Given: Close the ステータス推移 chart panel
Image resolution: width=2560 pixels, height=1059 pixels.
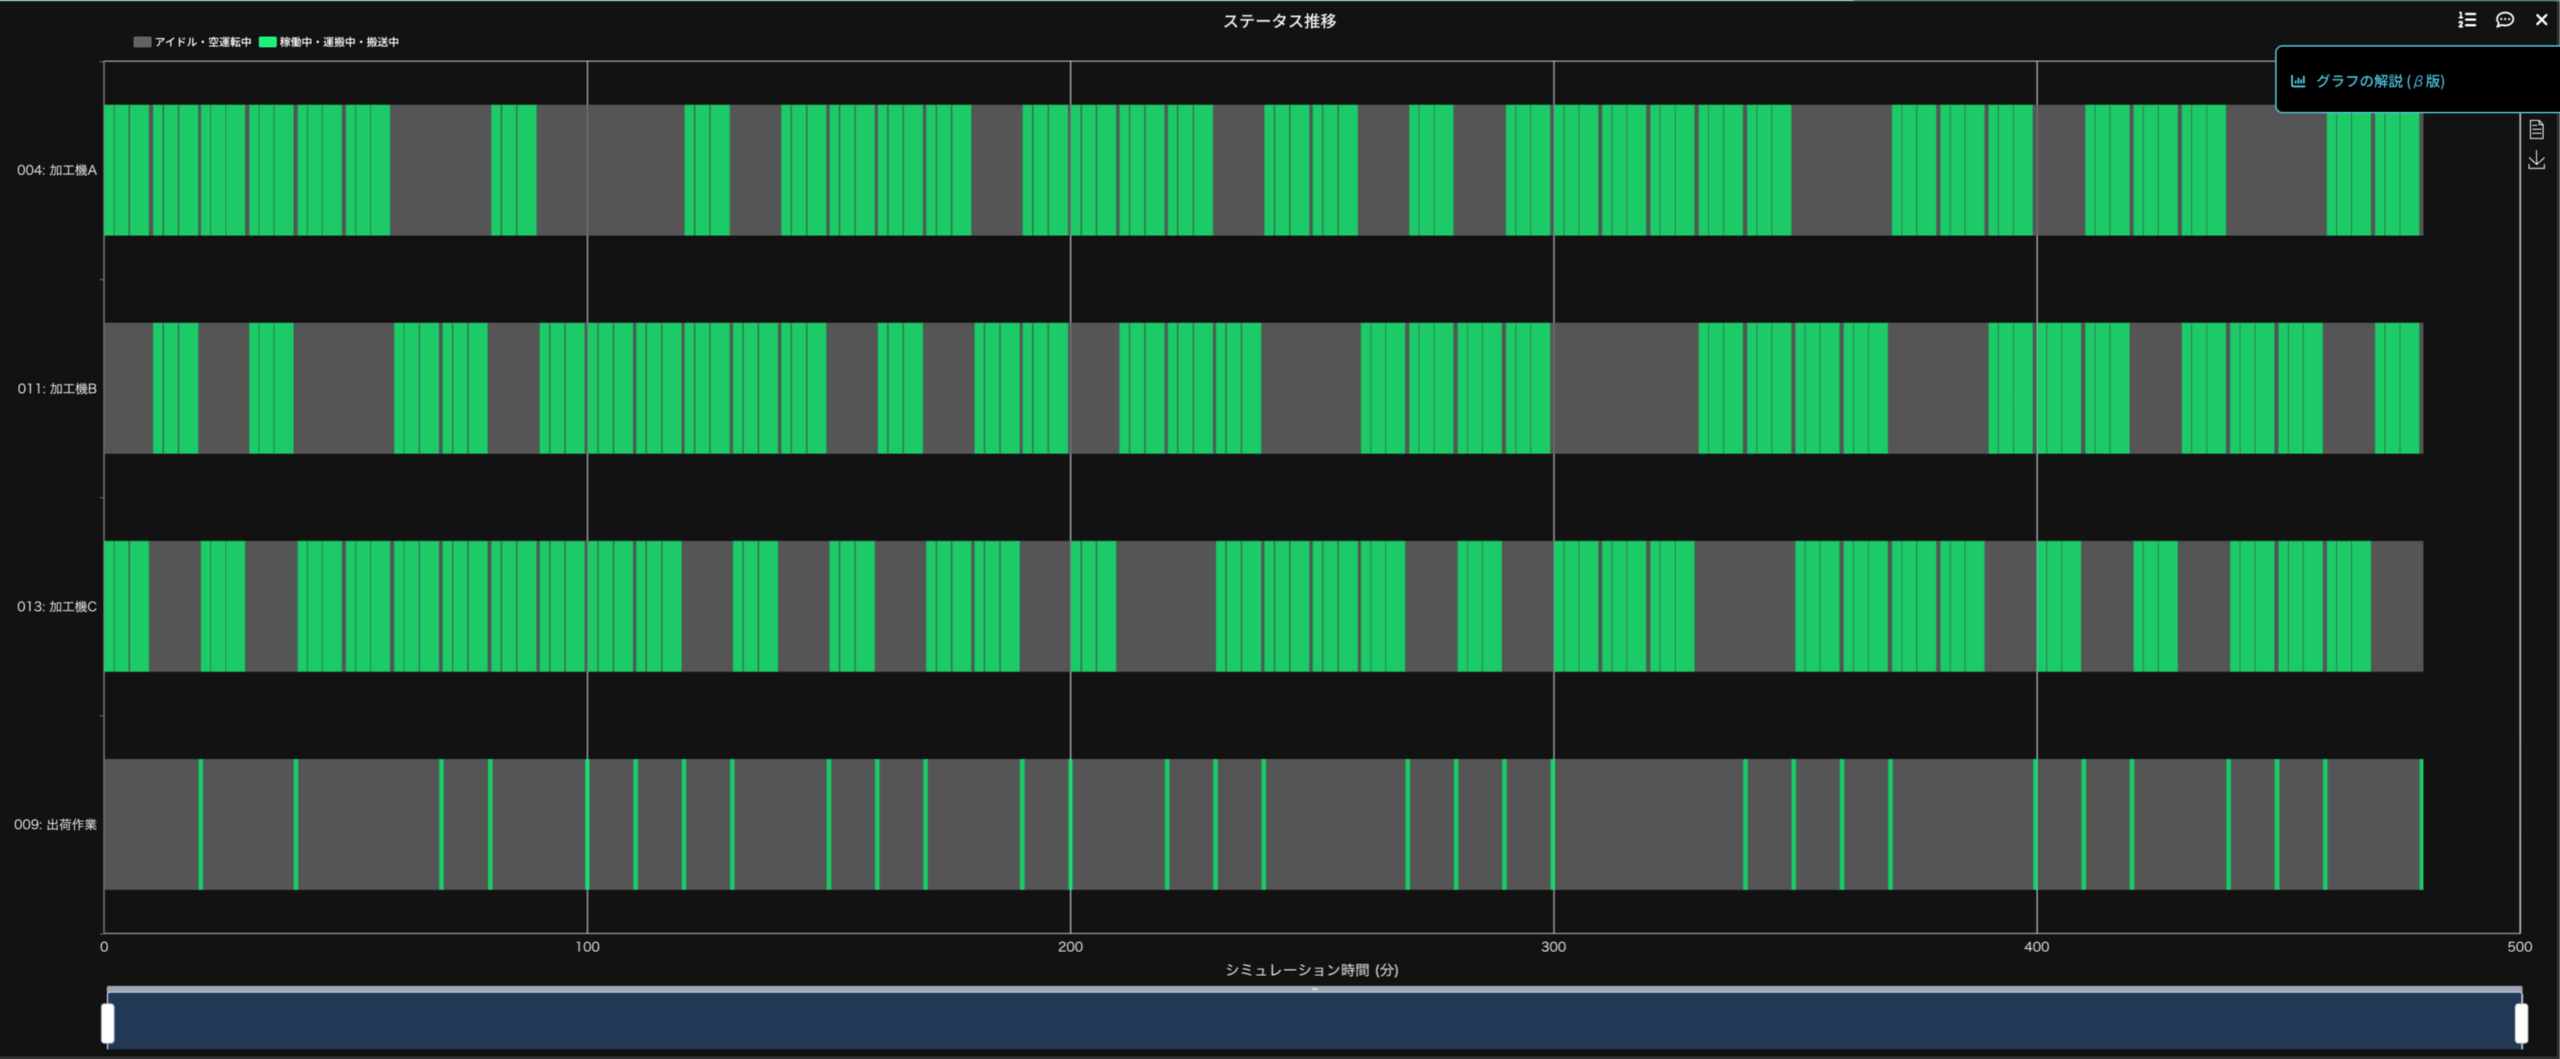Looking at the screenshot, I should pos(2541,20).
